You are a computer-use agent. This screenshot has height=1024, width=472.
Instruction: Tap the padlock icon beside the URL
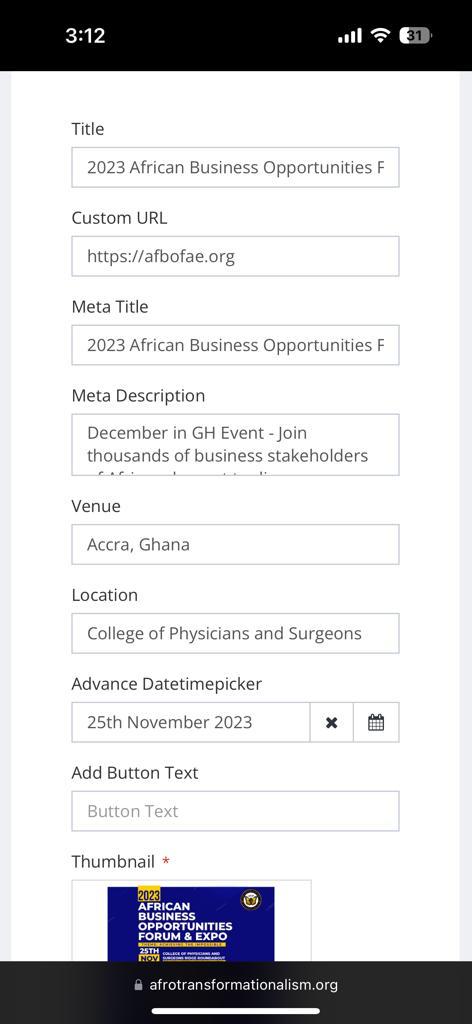138,985
